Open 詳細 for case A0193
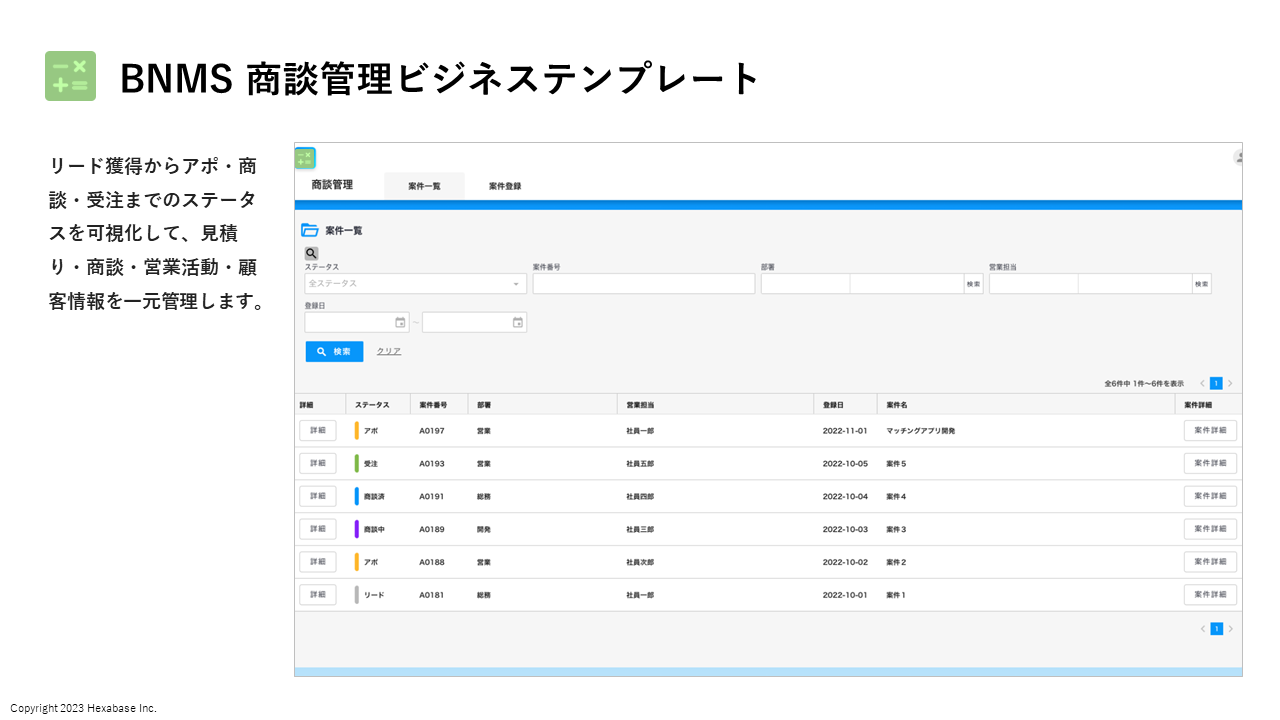Image resolution: width=1280 pixels, height=720 pixels. click(317, 464)
